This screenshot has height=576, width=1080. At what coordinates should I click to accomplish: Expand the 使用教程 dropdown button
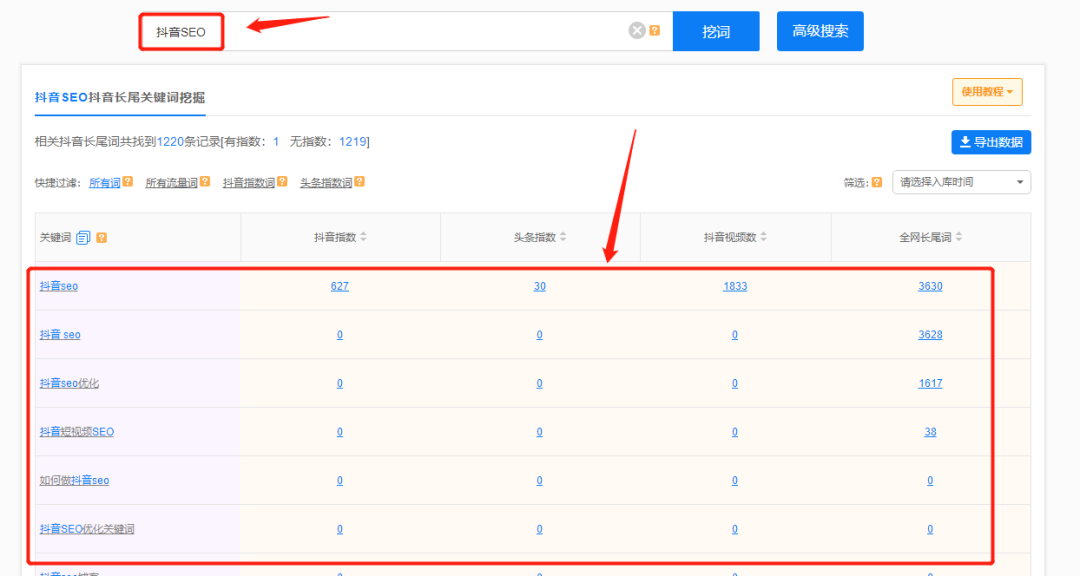[987, 92]
